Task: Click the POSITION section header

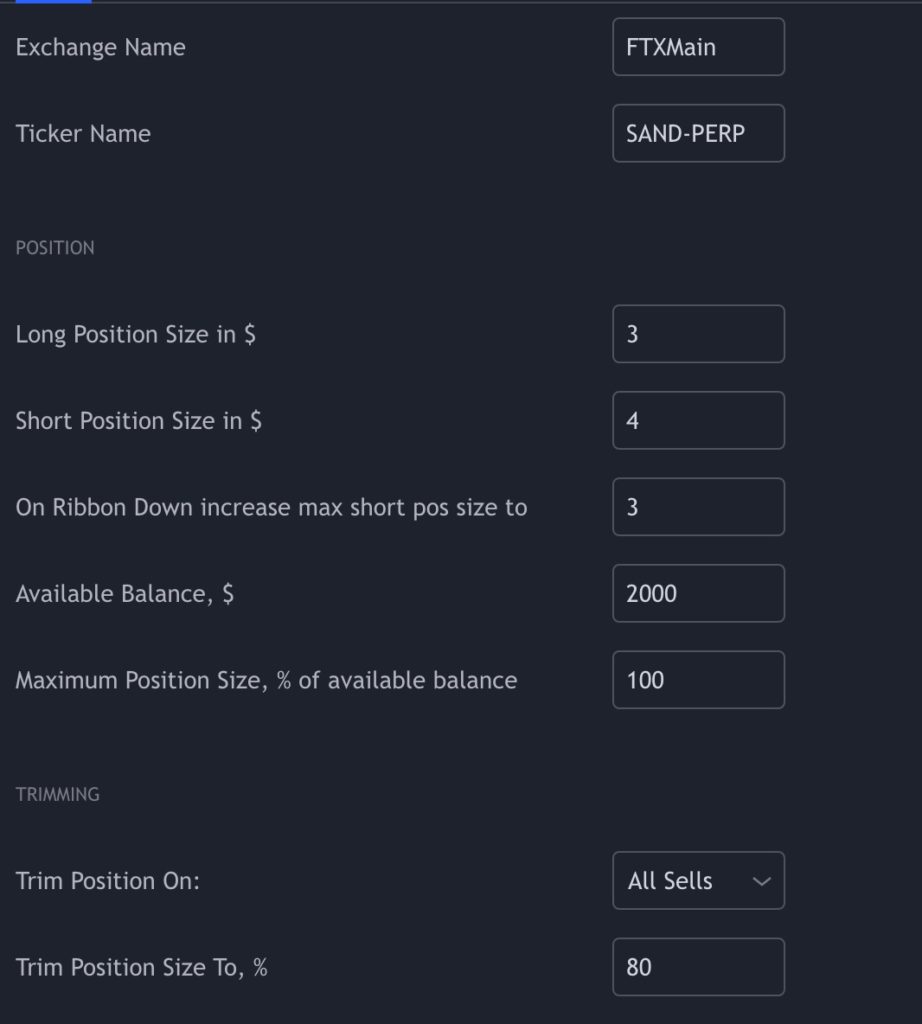Action: point(55,248)
